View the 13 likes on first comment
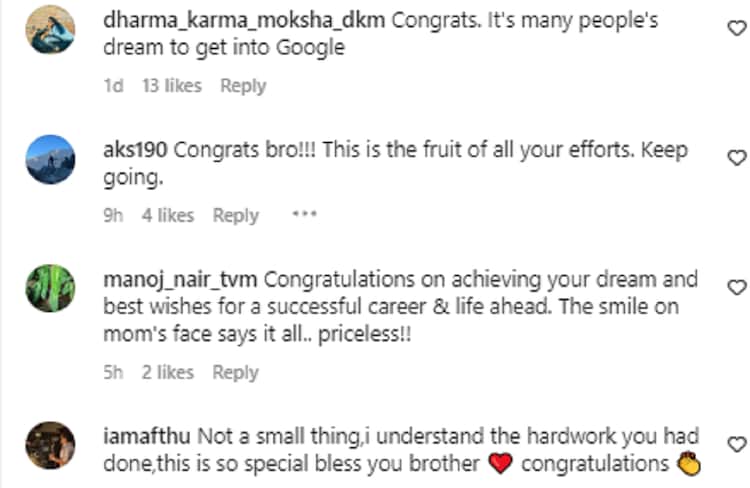This screenshot has height=488, width=750. pyautogui.click(x=171, y=86)
